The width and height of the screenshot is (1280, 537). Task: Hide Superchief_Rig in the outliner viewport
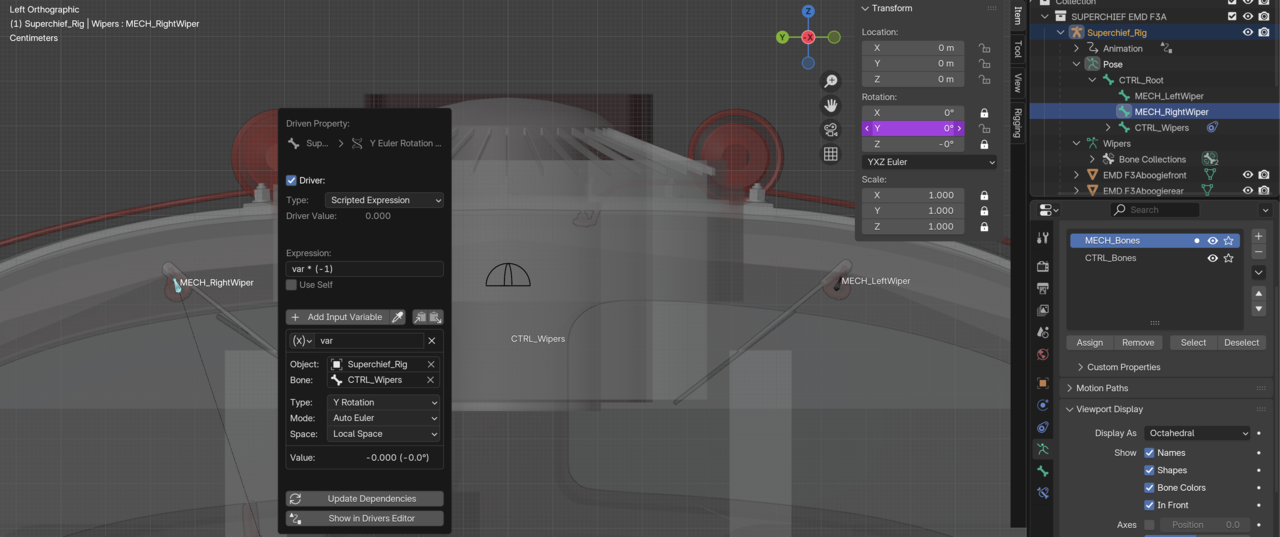pos(1247,32)
